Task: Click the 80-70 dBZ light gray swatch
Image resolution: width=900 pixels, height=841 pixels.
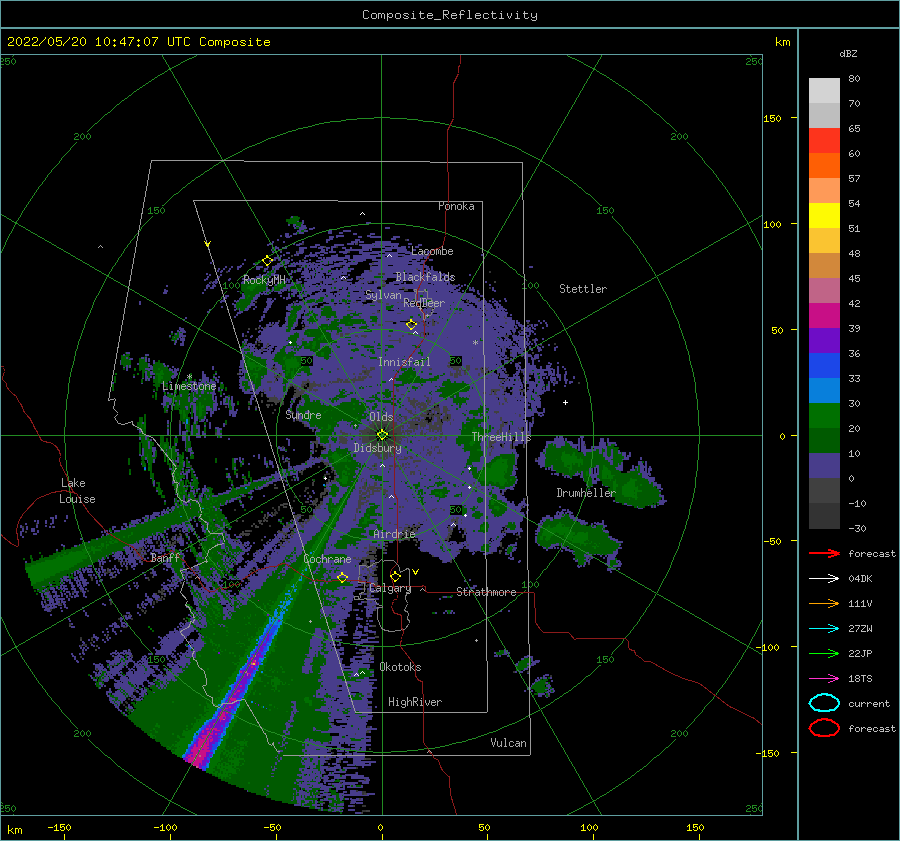Action: pos(824,91)
